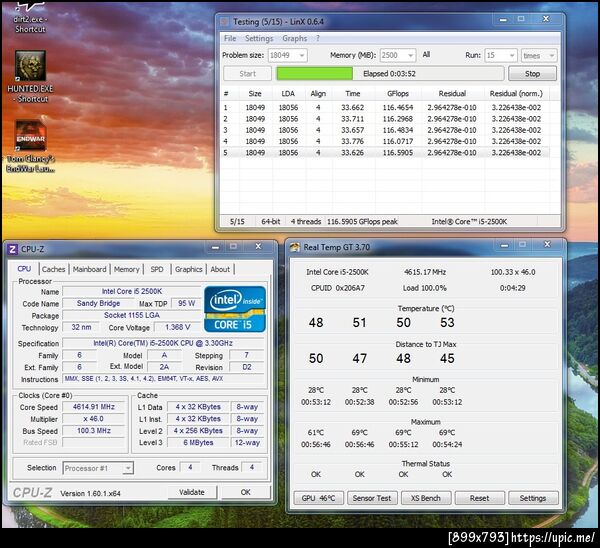Expand the Processor #1 selection dropdown
This screenshot has width=600, height=548.
click(128, 468)
